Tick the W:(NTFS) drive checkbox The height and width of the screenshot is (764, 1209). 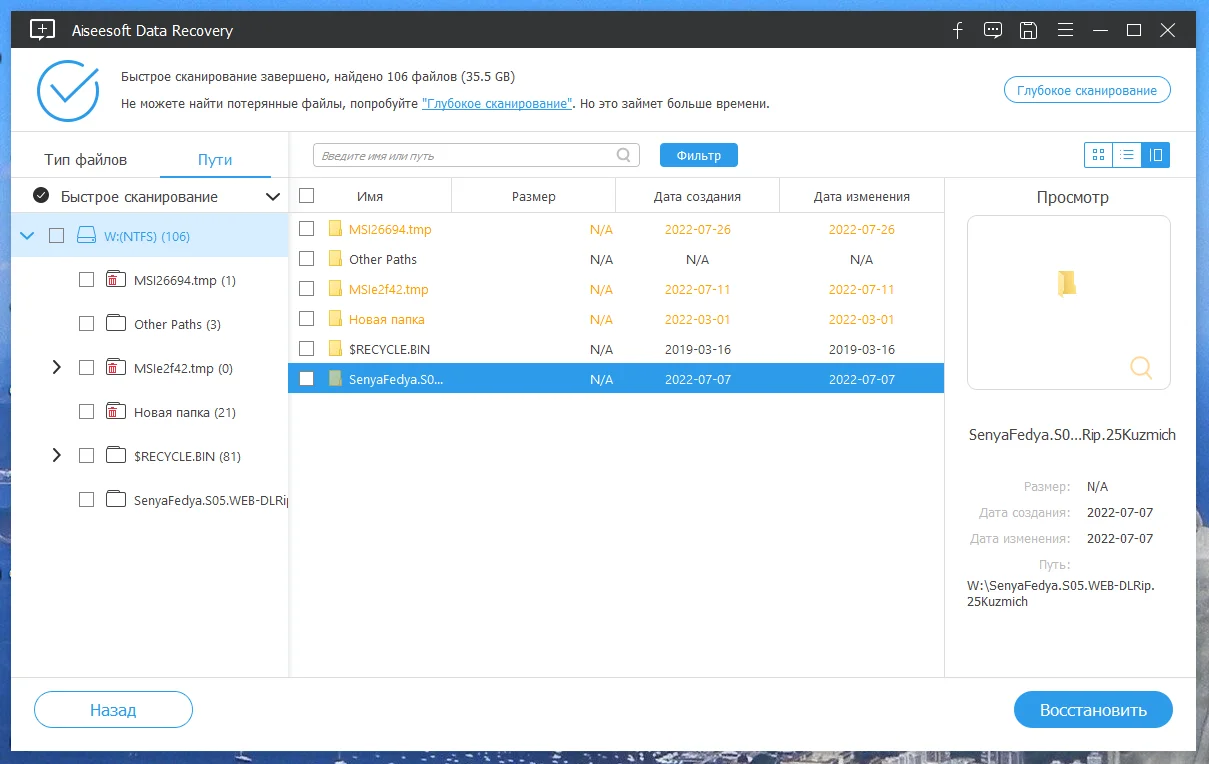coord(57,236)
